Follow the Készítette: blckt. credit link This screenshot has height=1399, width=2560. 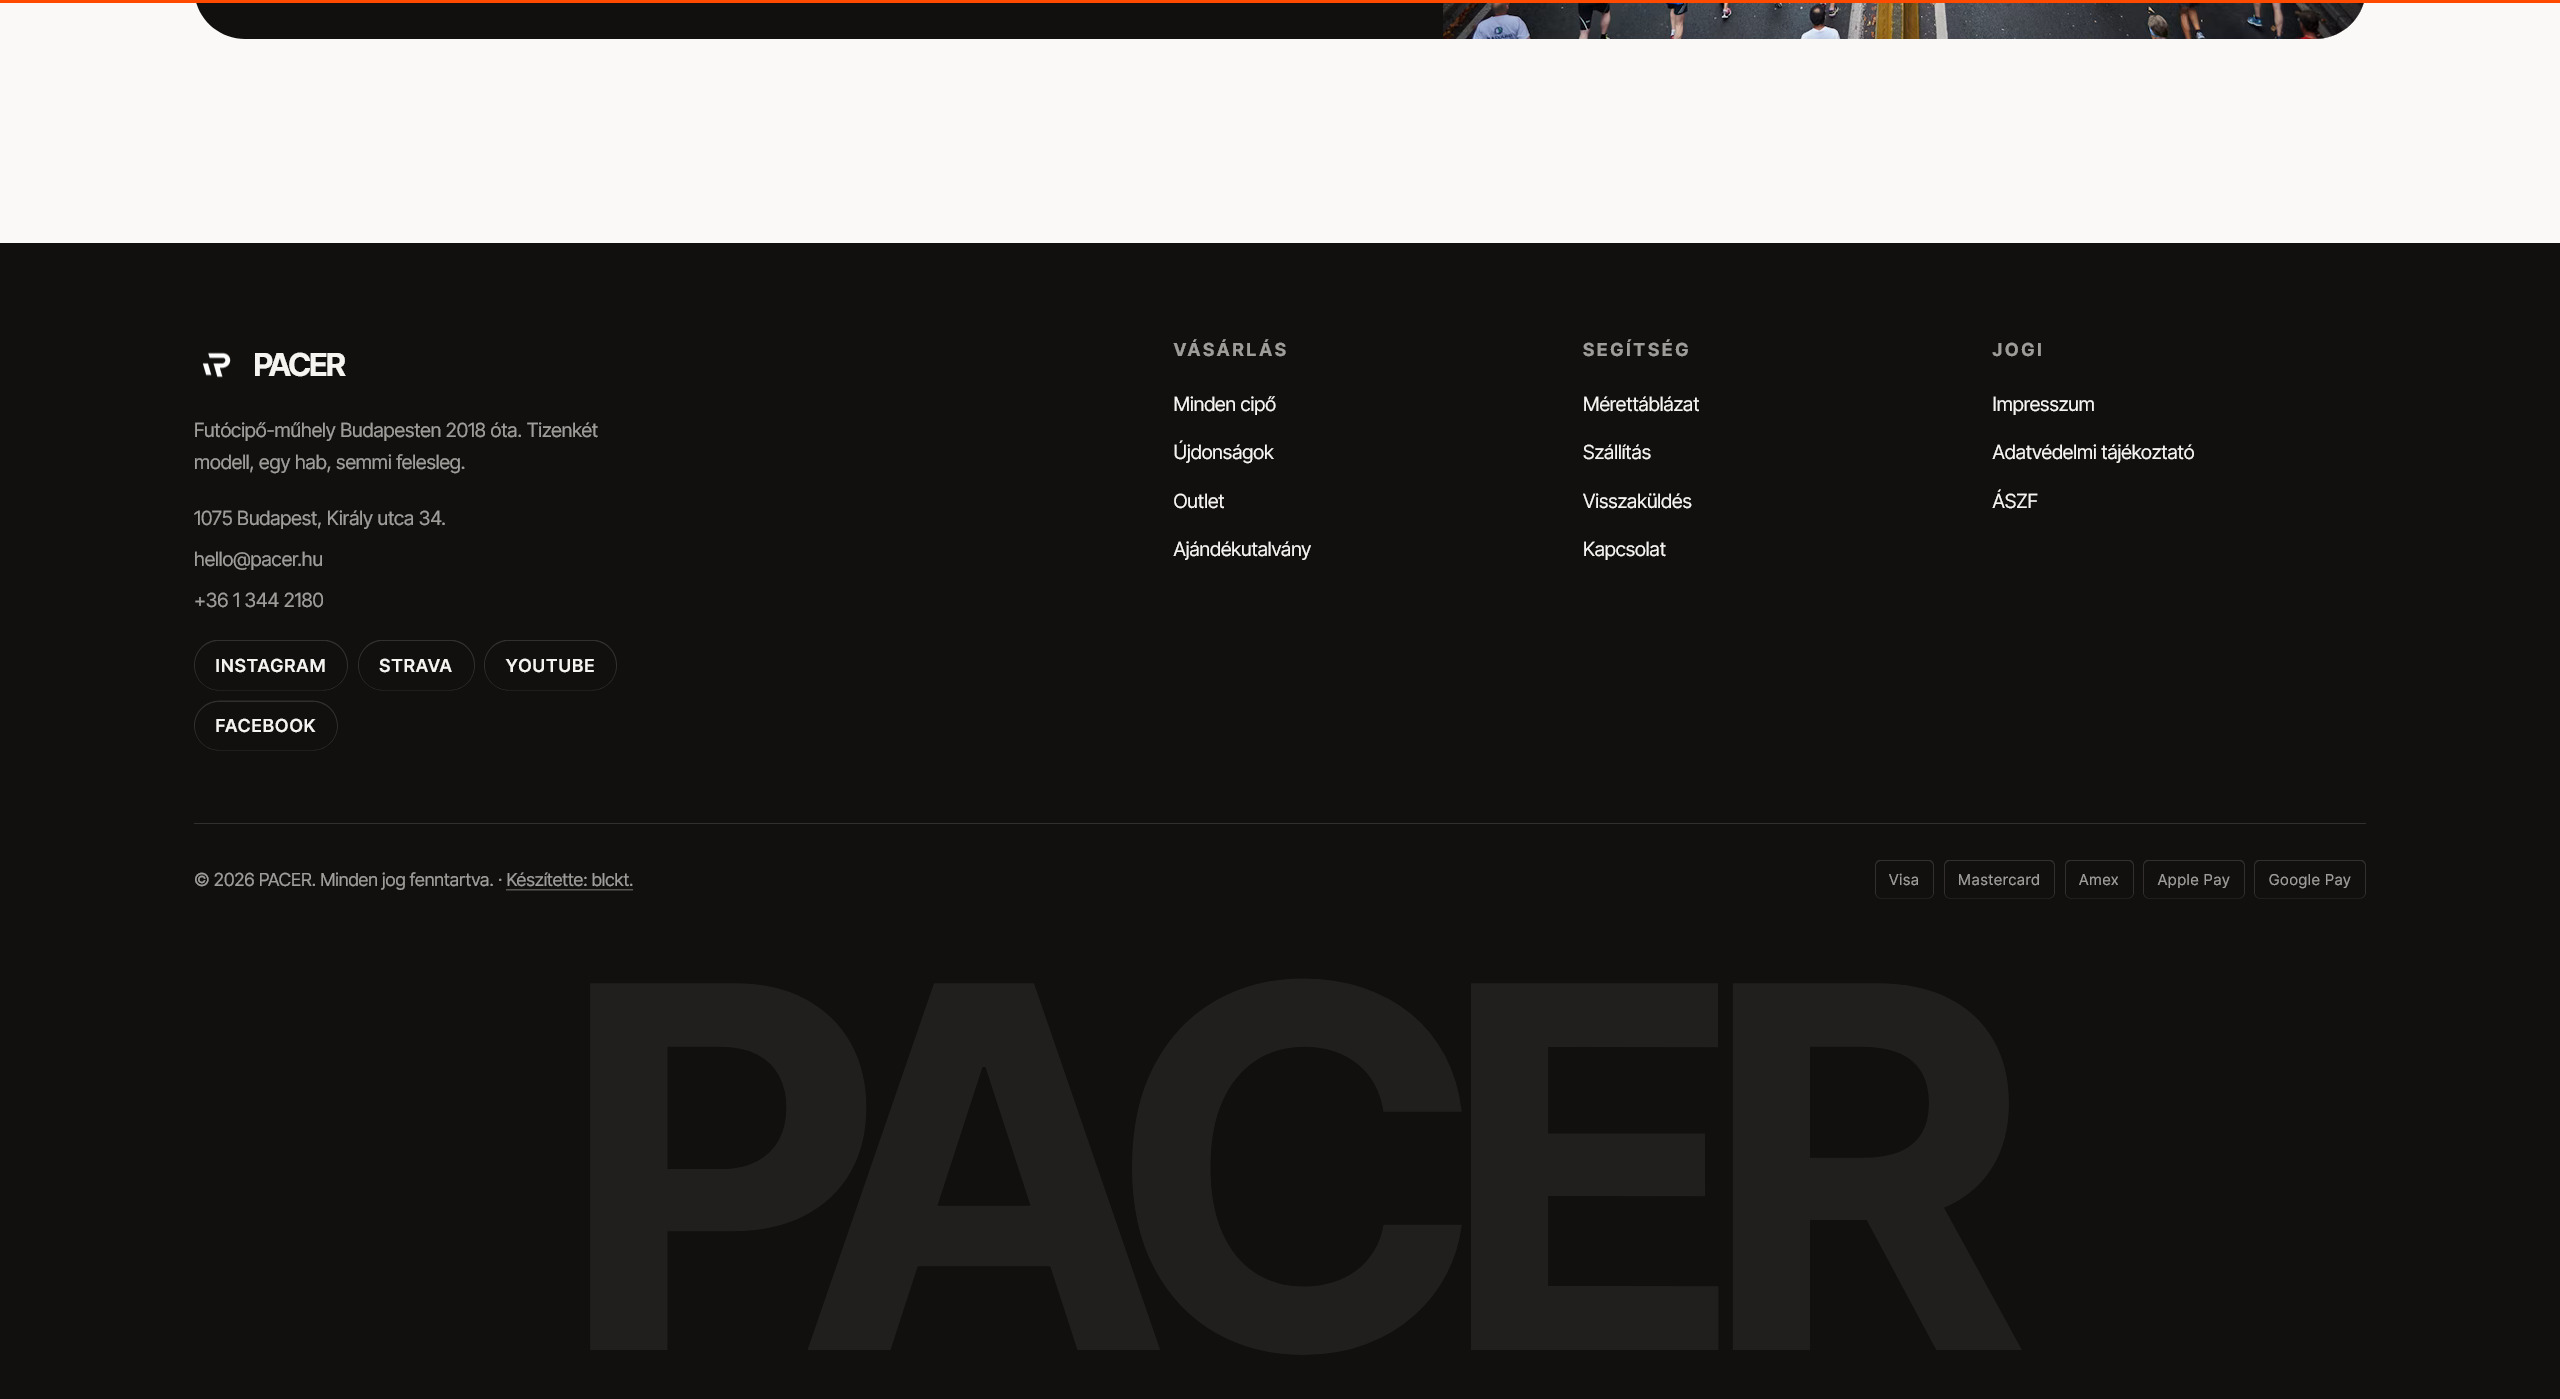click(569, 880)
